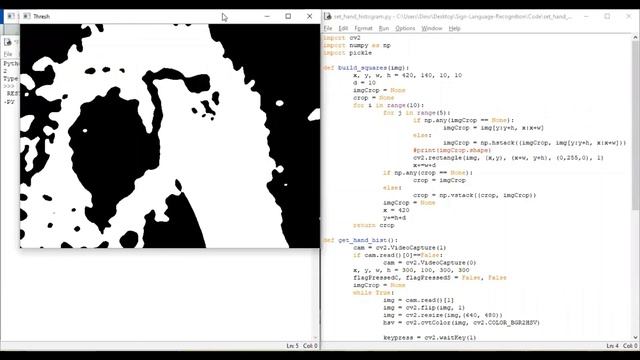Click the Thresh window title text

pyautogui.click(x=41, y=16)
